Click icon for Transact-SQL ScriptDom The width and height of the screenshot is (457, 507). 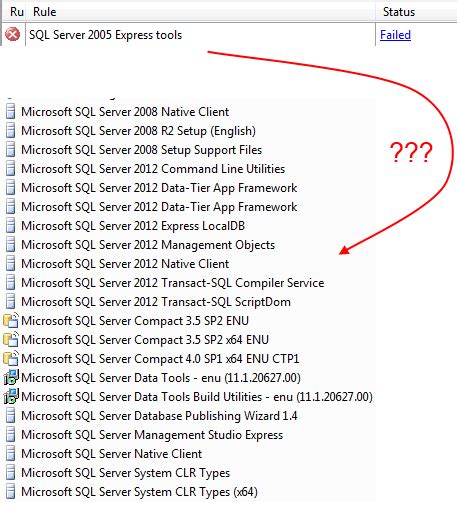11,301
